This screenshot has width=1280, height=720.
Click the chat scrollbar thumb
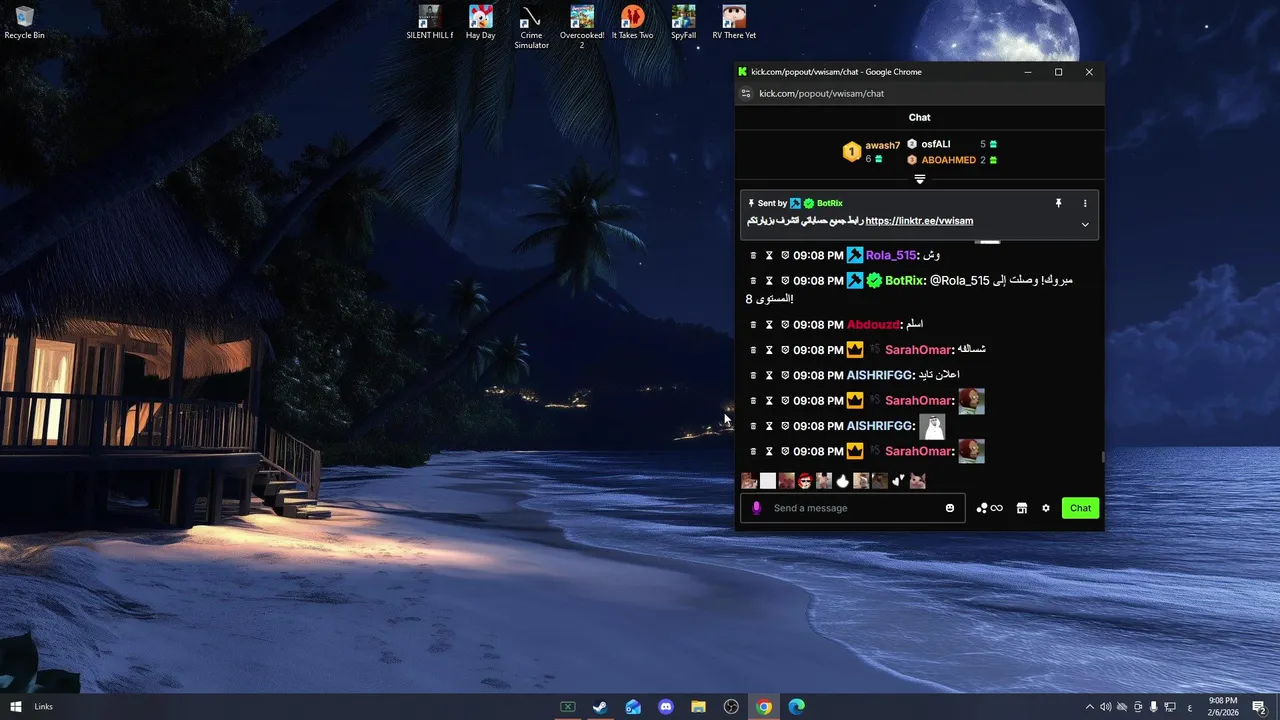coord(1103,457)
